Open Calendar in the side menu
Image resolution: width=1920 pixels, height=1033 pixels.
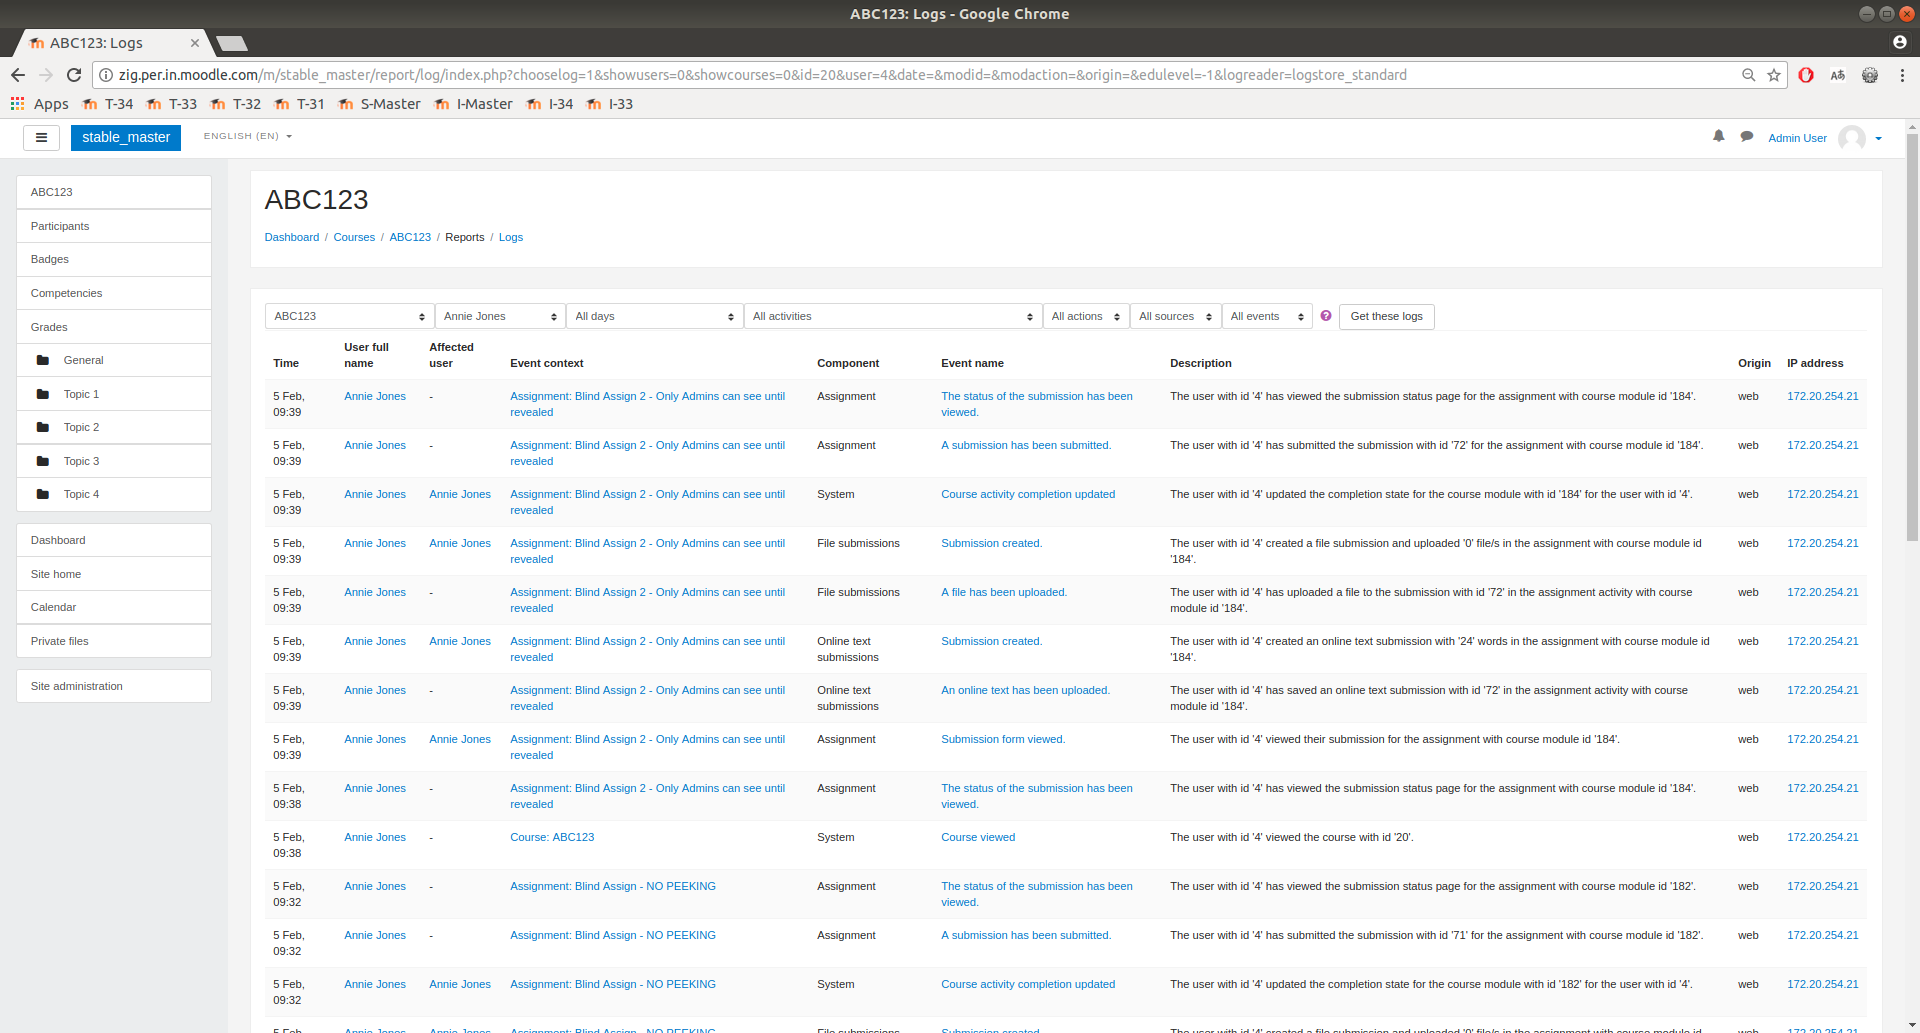click(x=114, y=607)
